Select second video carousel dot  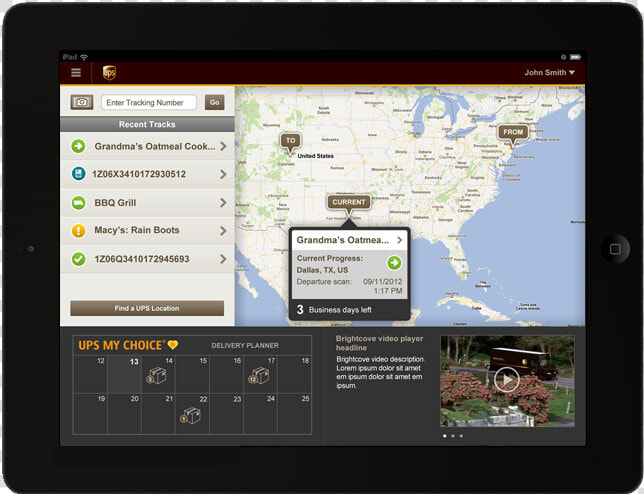coord(453,436)
